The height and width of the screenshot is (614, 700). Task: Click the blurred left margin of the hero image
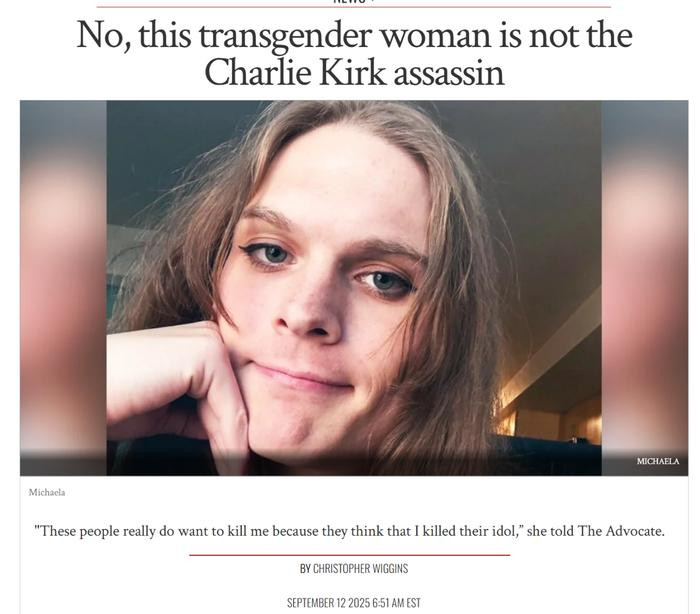tap(63, 288)
